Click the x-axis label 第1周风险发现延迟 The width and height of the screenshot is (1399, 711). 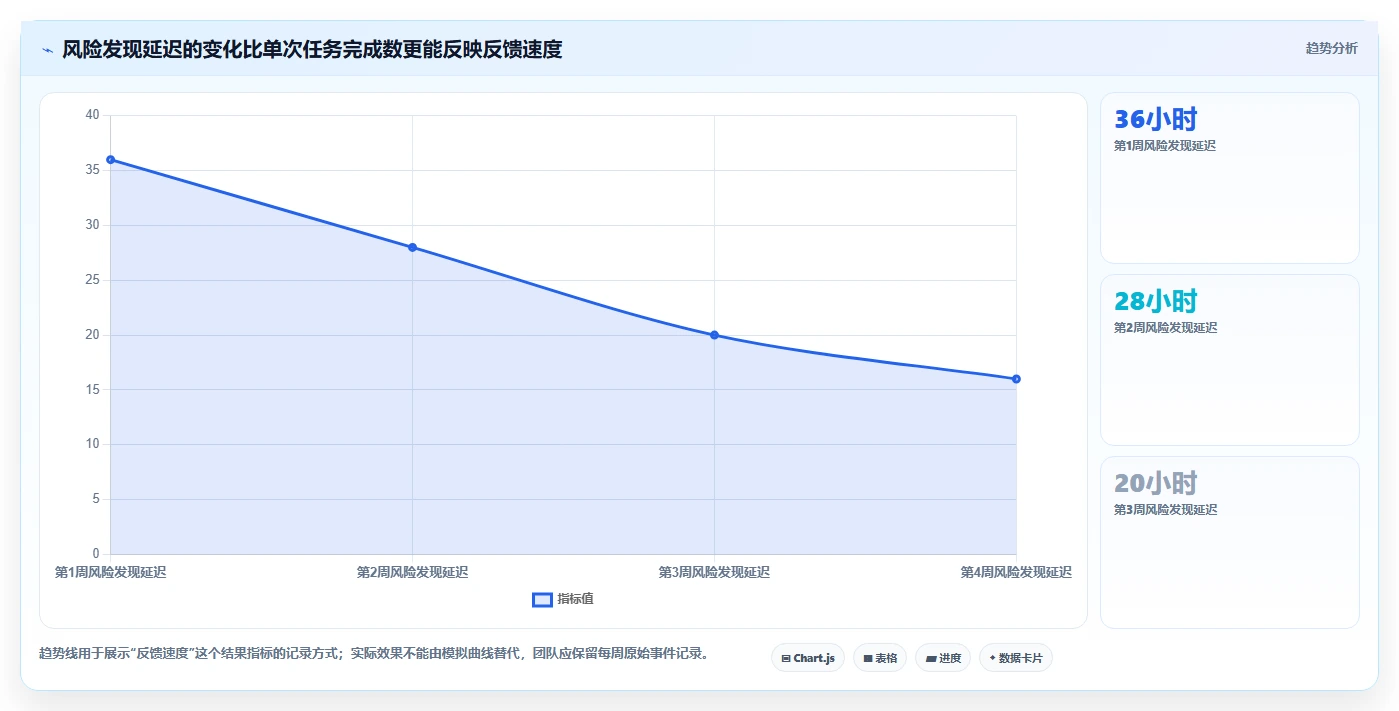point(110,572)
